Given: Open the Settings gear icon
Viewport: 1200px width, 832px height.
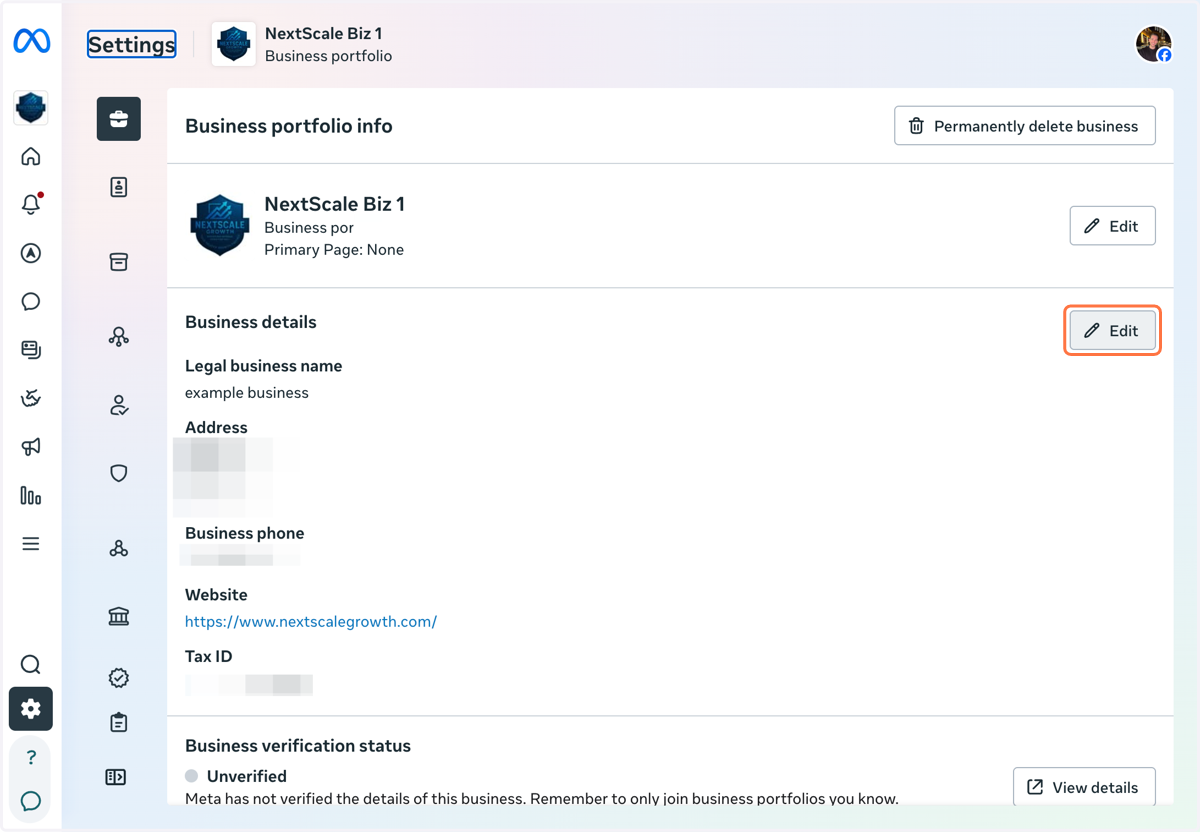Looking at the screenshot, I should tap(31, 709).
